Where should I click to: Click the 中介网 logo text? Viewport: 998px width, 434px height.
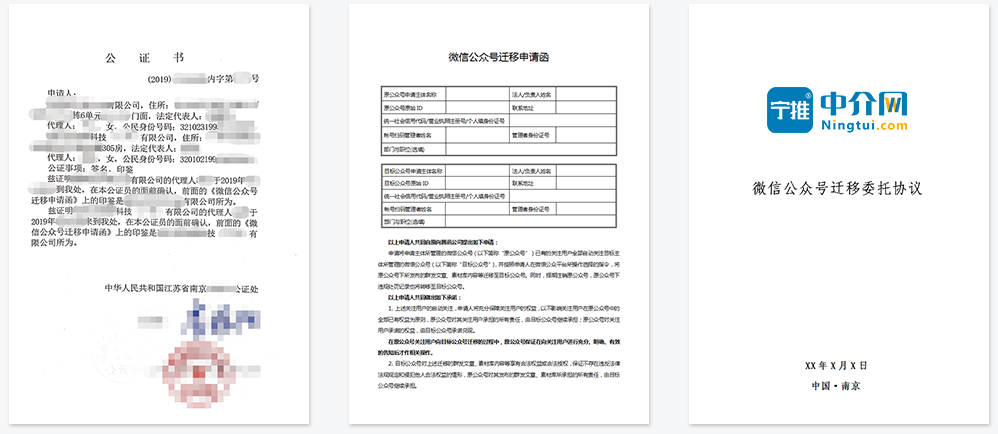[x=863, y=104]
